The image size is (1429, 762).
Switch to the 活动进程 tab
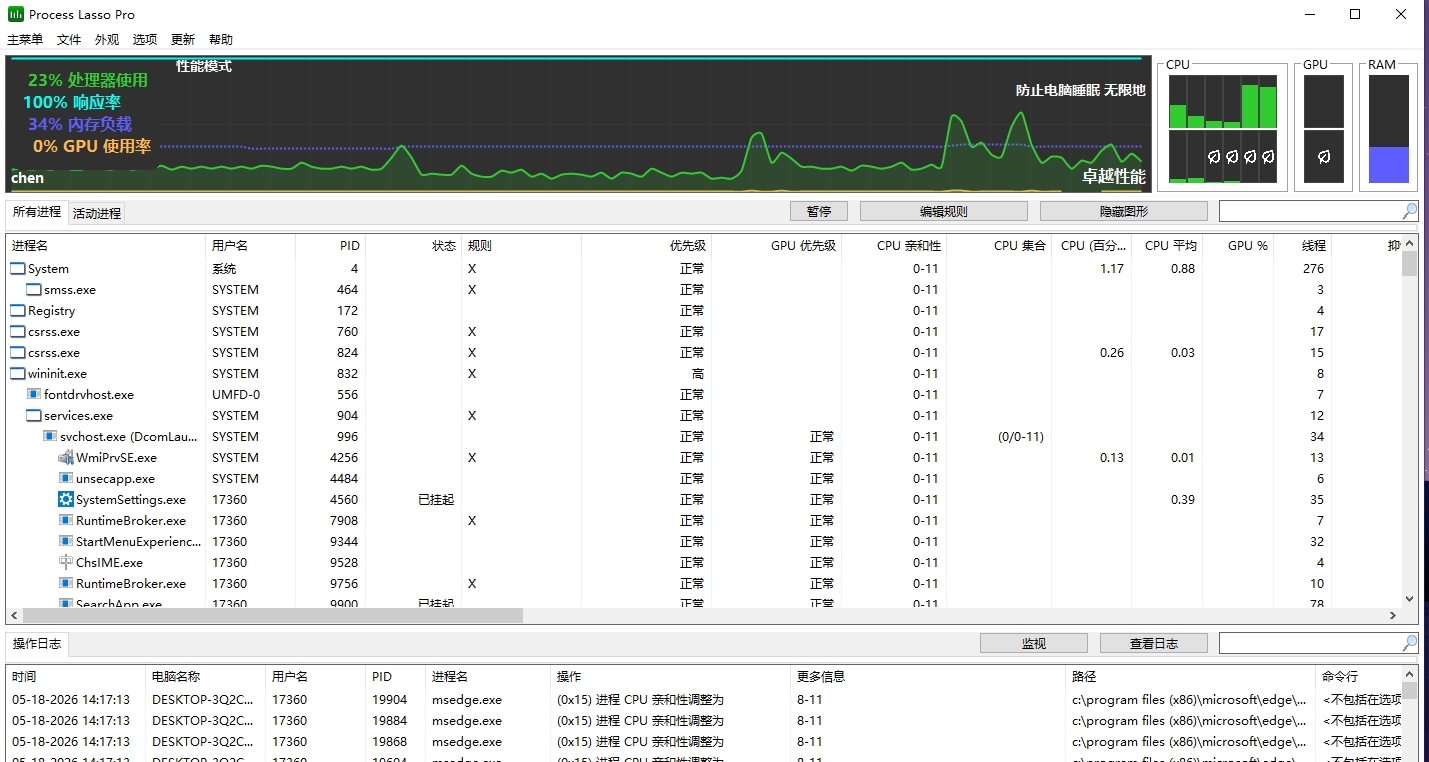pyautogui.click(x=97, y=213)
